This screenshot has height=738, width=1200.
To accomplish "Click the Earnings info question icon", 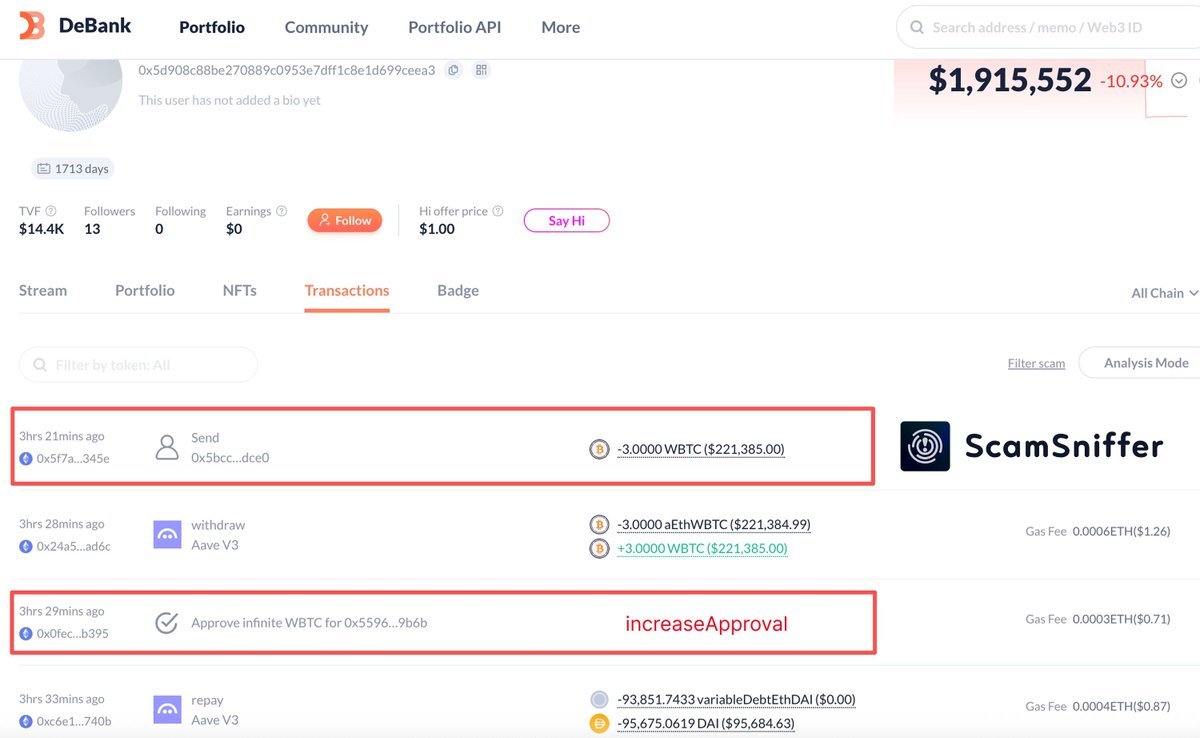I will (281, 211).
